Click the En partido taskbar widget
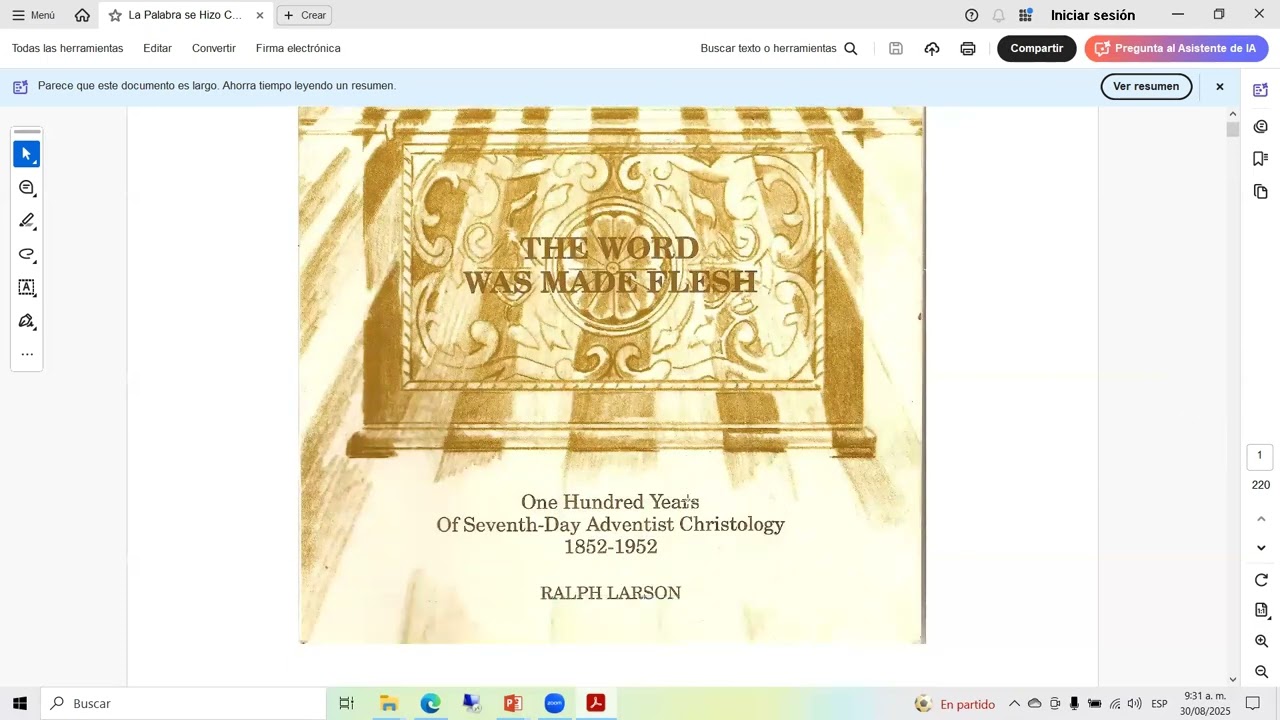This screenshot has width=1280, height=720. click(955, 704)
